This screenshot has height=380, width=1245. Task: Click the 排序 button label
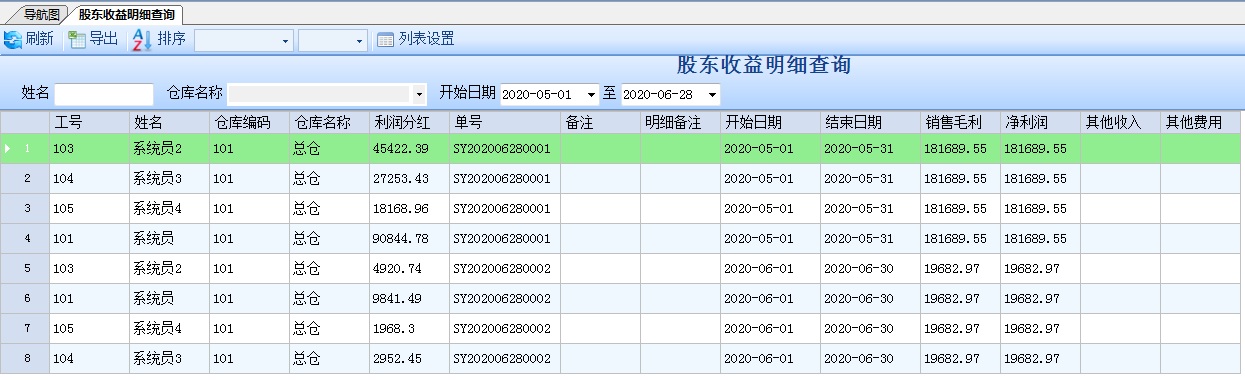tap(171, 40)
